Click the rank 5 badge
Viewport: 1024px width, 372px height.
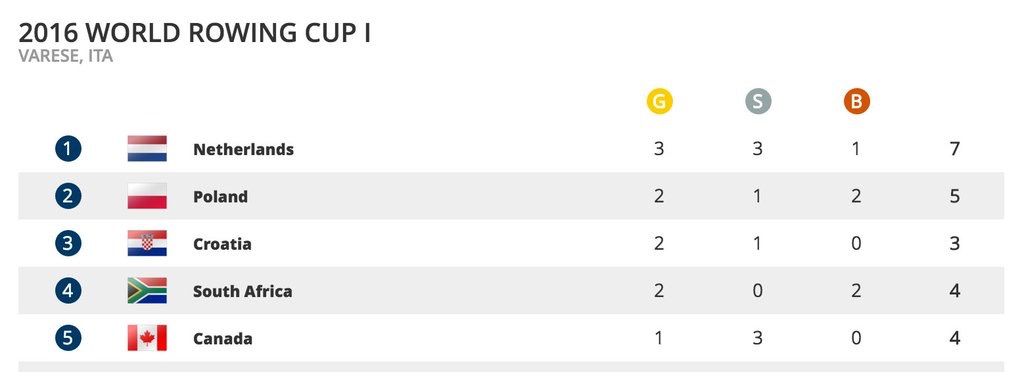point(68,338)
